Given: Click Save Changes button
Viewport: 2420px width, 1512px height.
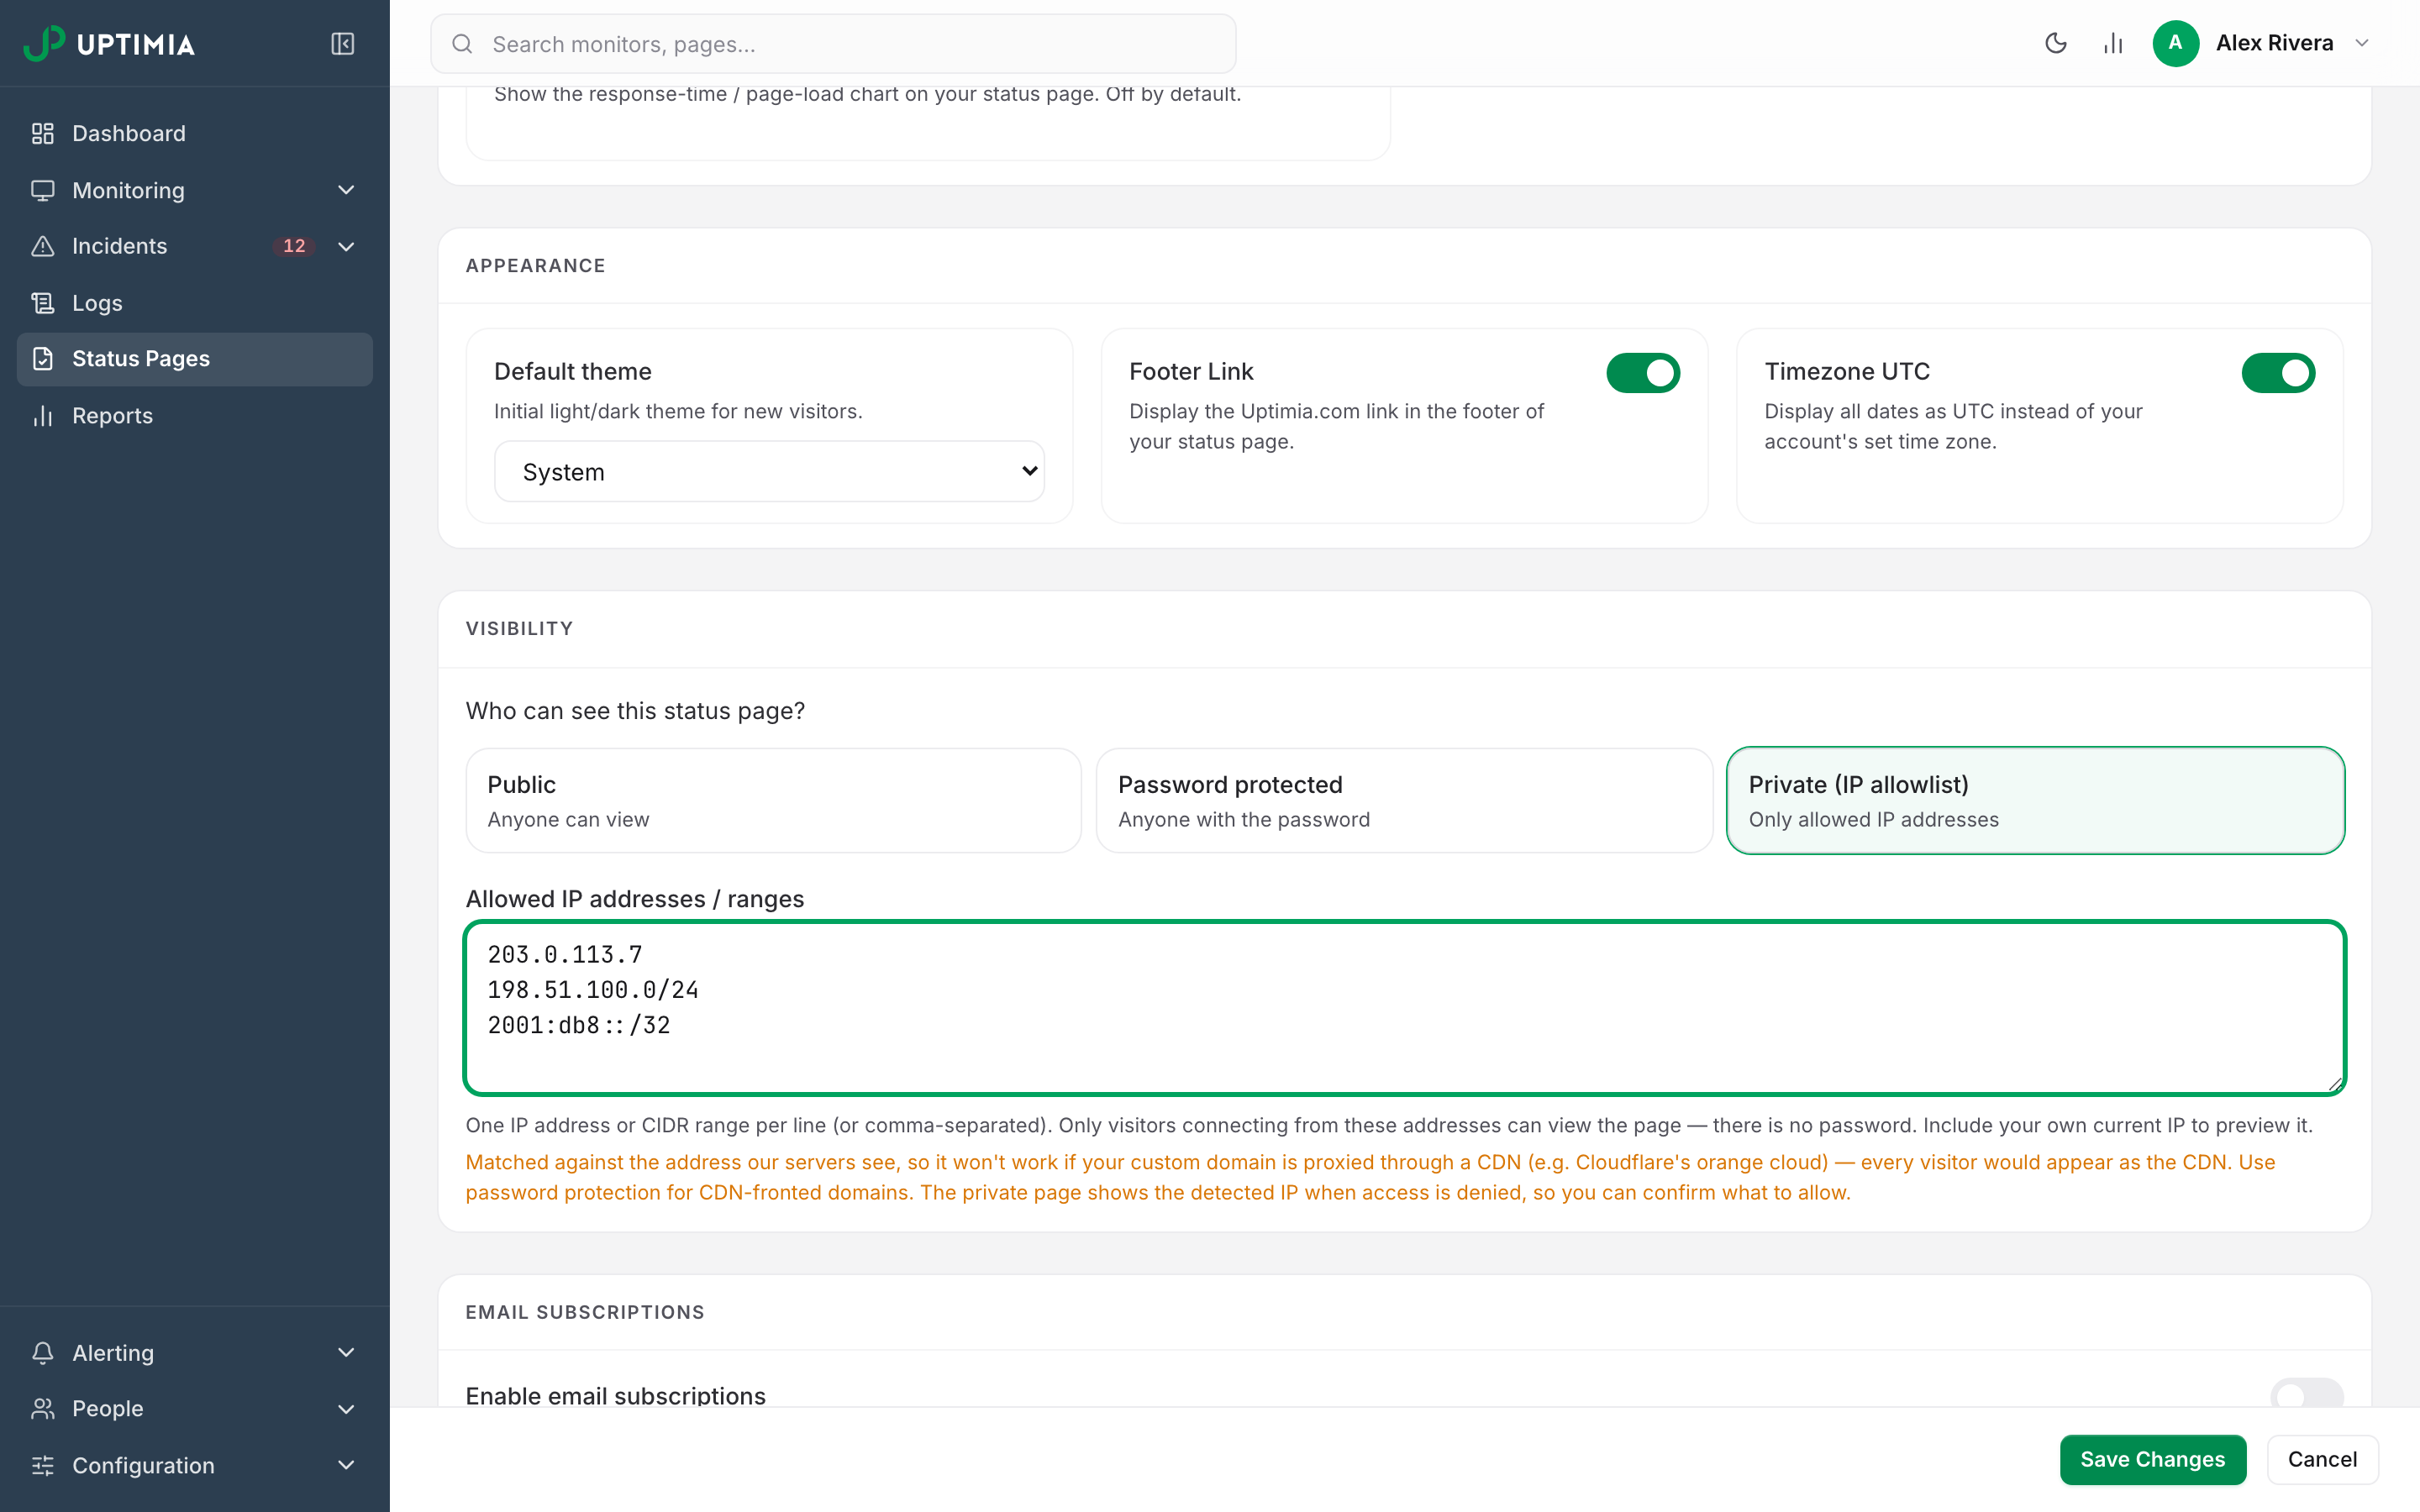Looking at the screenshot, I should [2152, 1460].
